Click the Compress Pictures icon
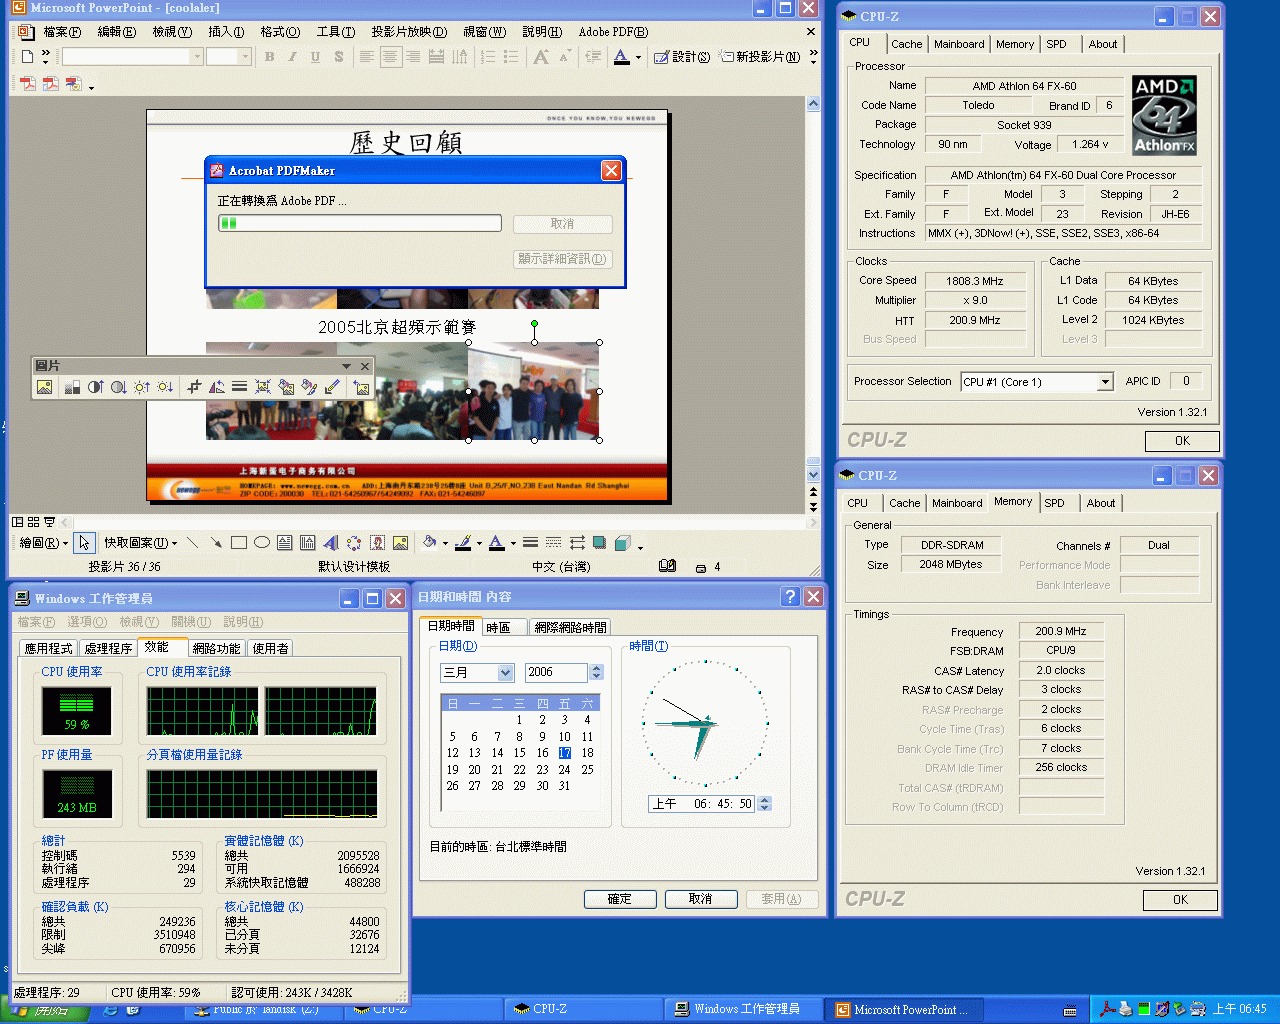Screen dimensions: 1280x1024 [x=263, y=387]
